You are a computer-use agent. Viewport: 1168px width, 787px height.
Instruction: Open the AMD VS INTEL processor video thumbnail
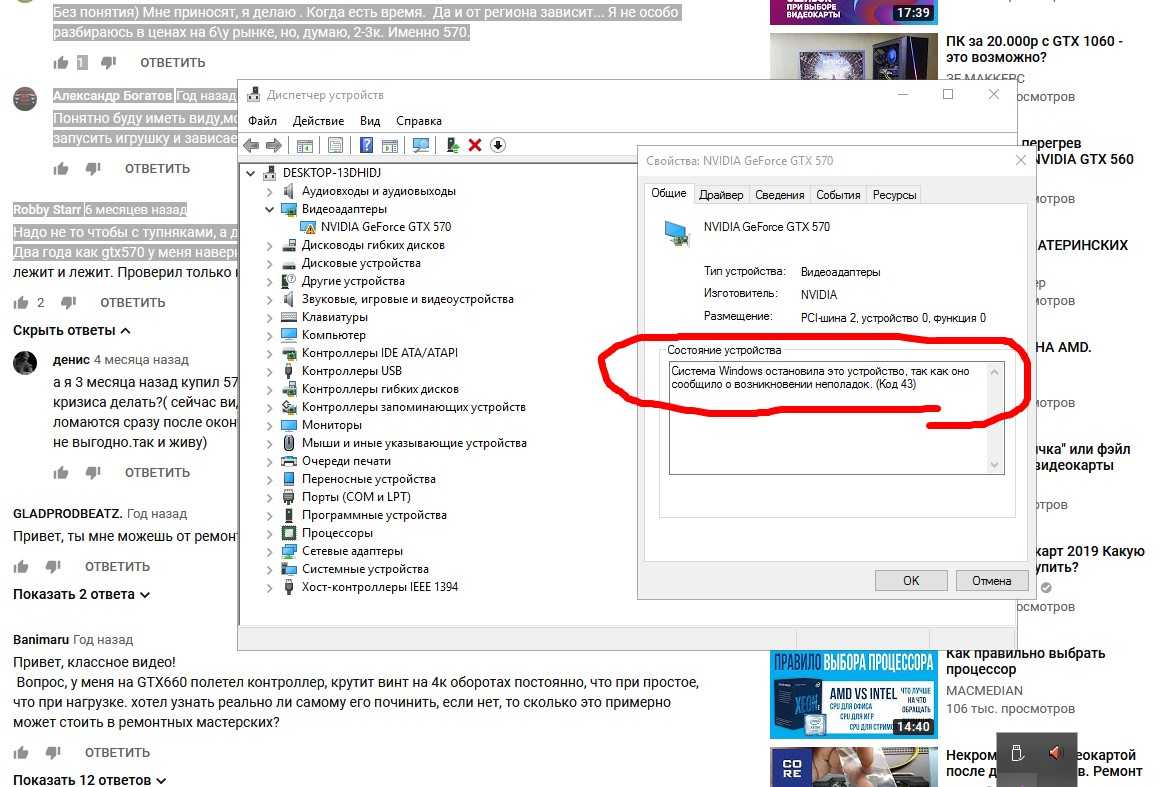(853, 694)
